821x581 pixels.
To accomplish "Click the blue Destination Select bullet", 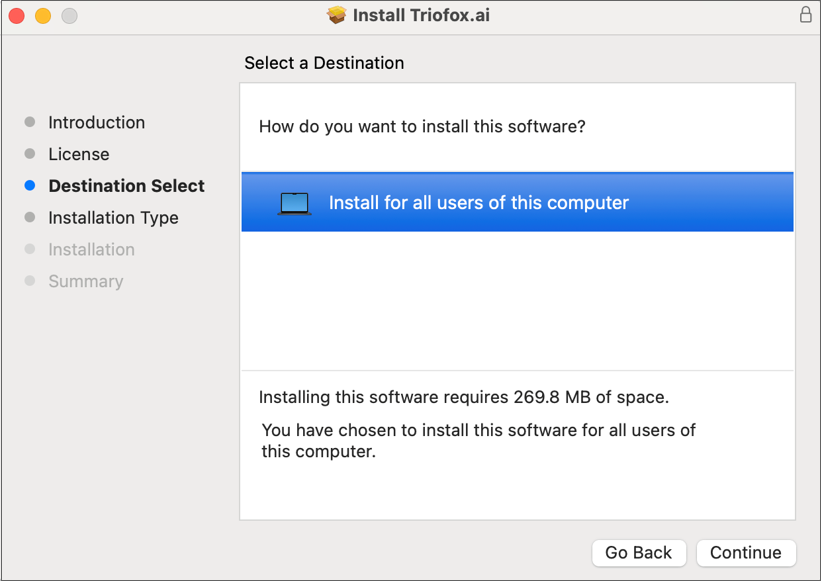I will pyautogui.click(x=30, y=185).
